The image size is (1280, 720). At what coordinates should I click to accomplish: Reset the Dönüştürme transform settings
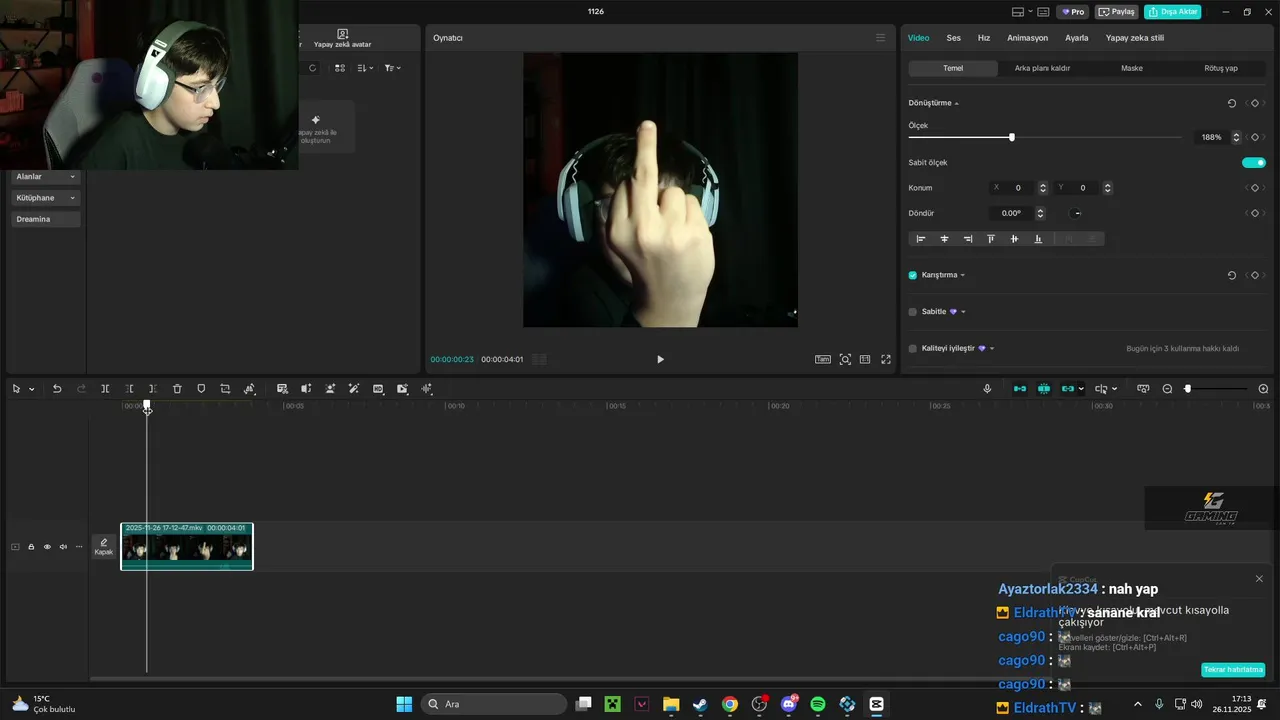[x=1232, y=103]
